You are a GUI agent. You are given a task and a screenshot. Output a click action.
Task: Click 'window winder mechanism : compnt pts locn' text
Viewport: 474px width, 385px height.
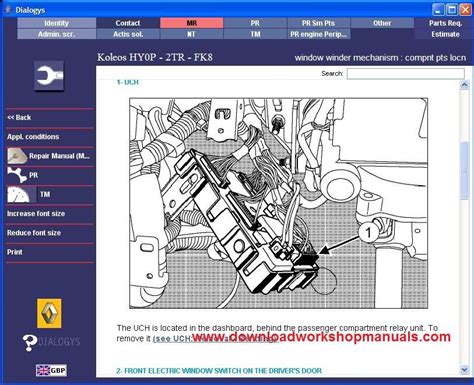pyautogui.click(x=380, y=58)
